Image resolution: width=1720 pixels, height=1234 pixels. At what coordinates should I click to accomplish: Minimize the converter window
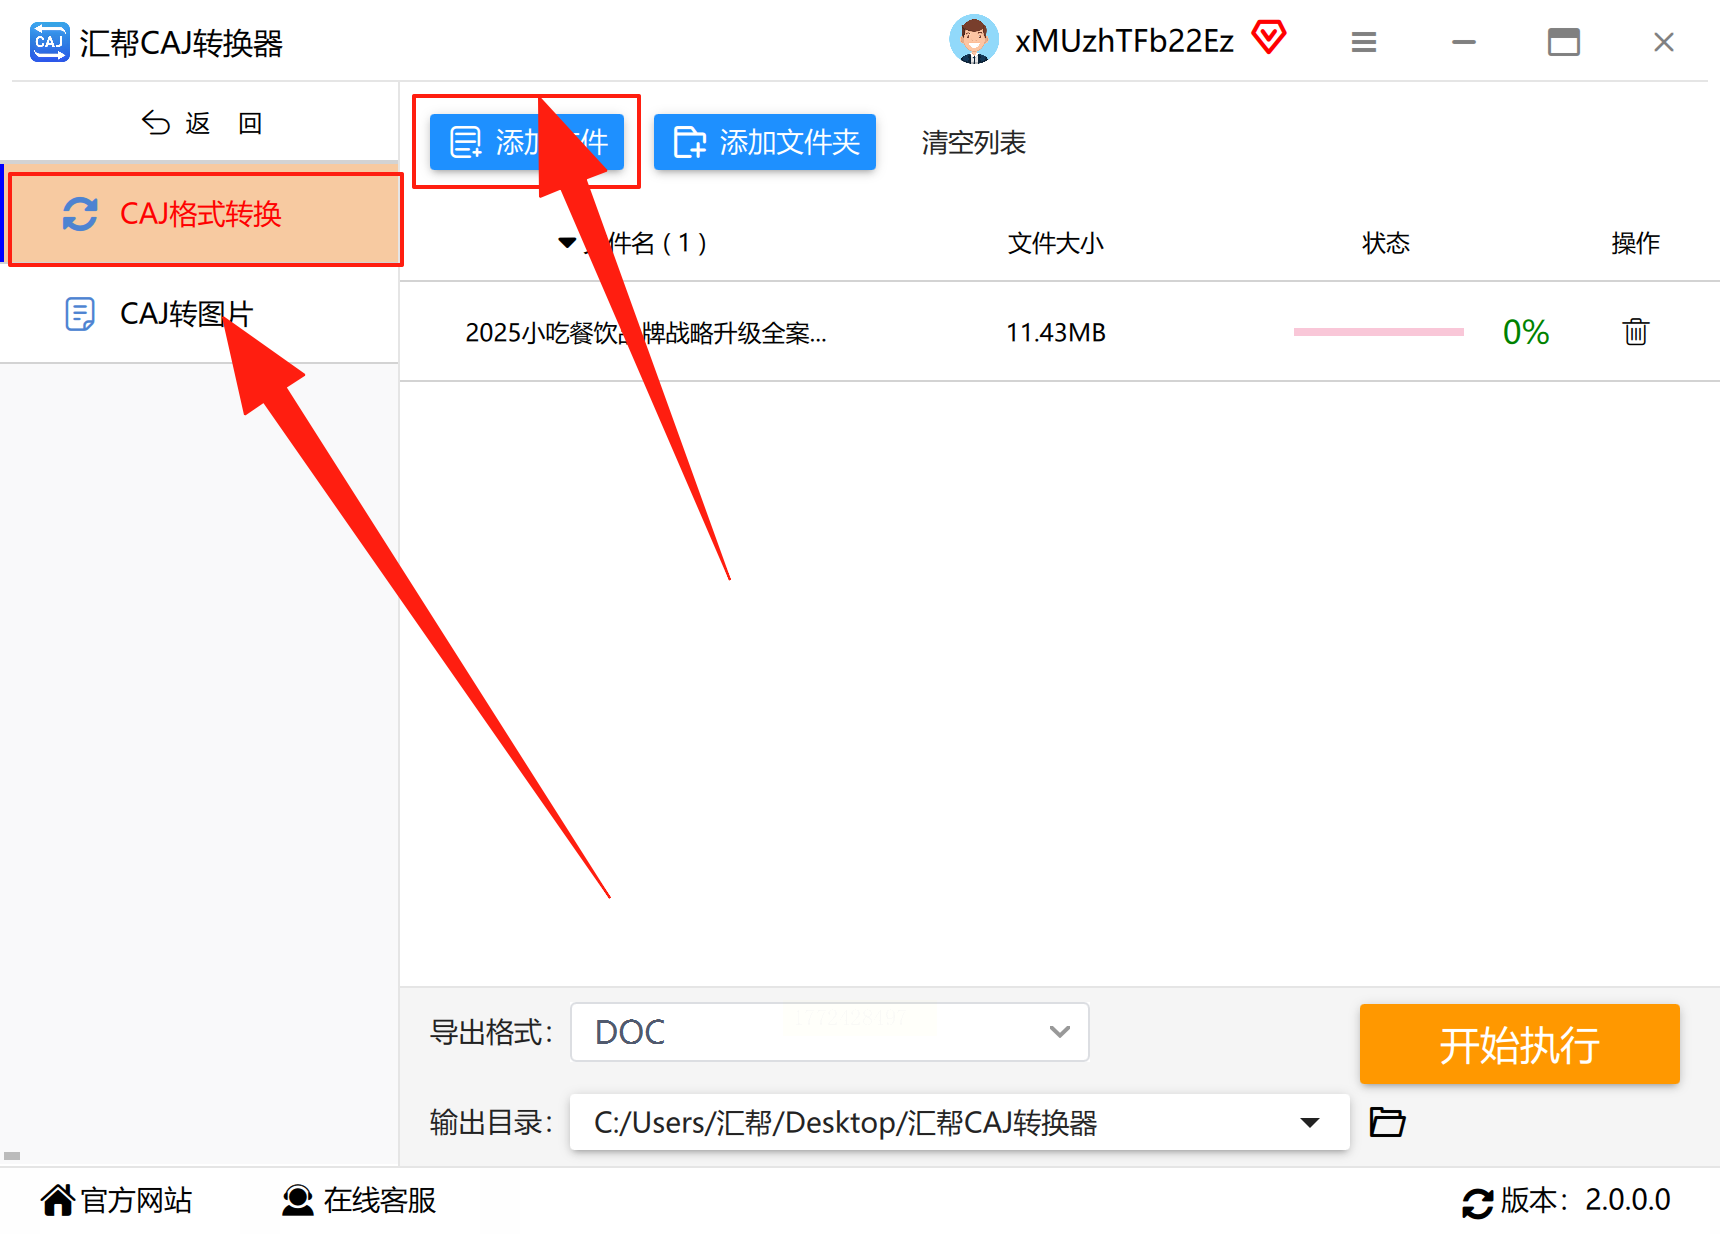[x=1464, y=42]
